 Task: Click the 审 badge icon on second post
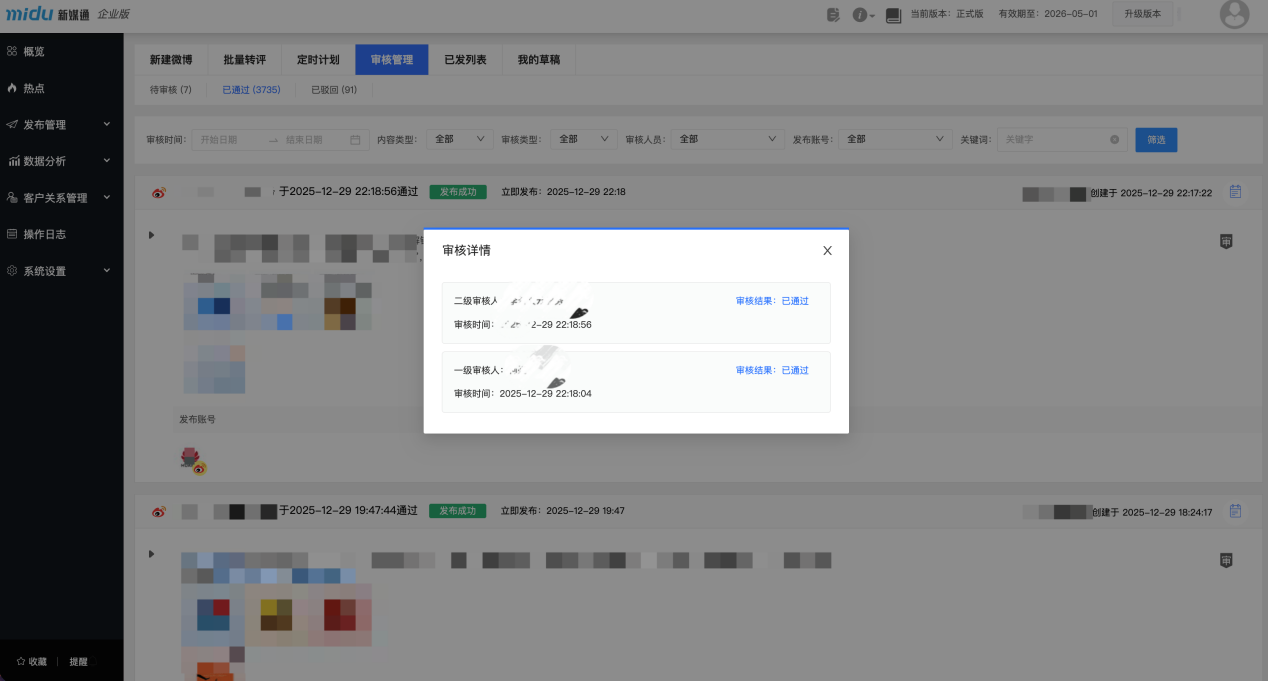click(x=1225, y=561)
